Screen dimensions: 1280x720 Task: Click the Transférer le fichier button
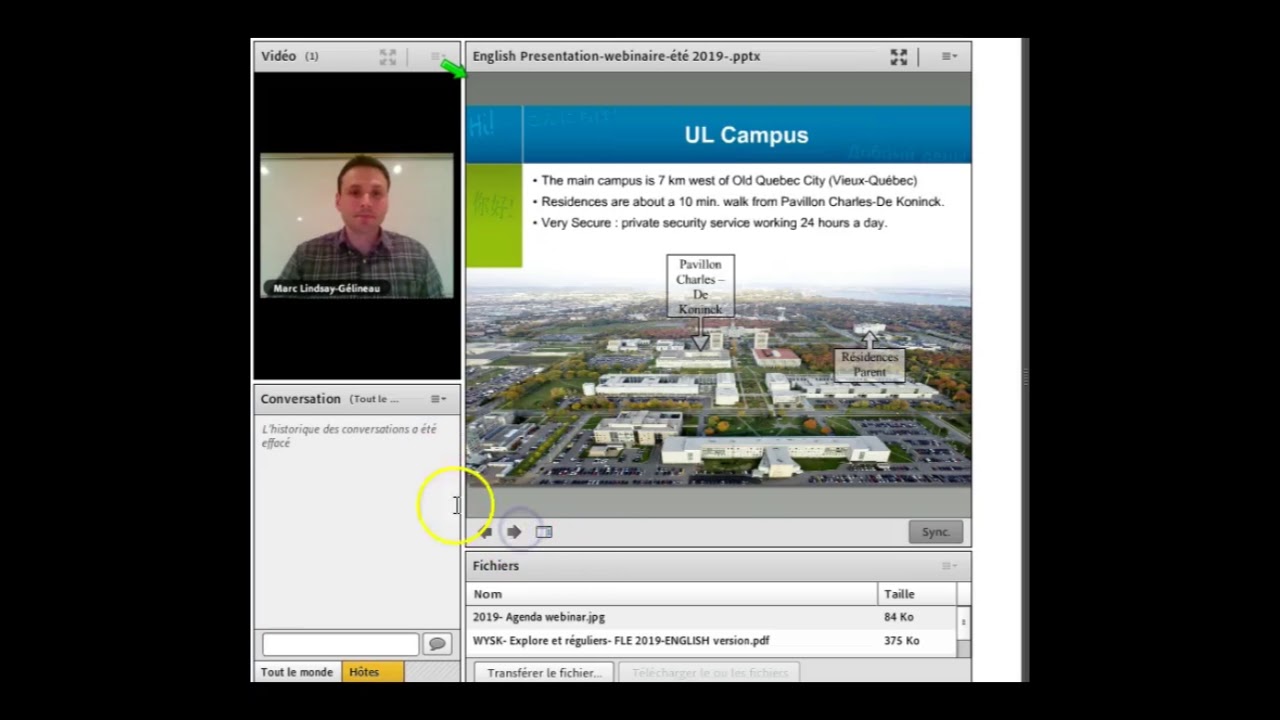[544, 673]
